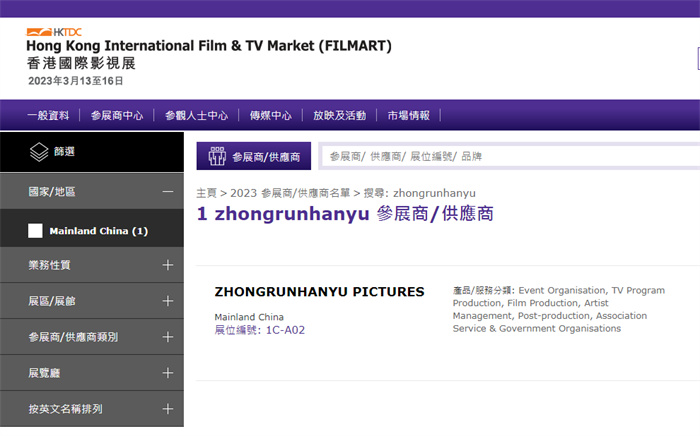Open the 一般資料 menu
700x436 pixels.
pos(48,116)
